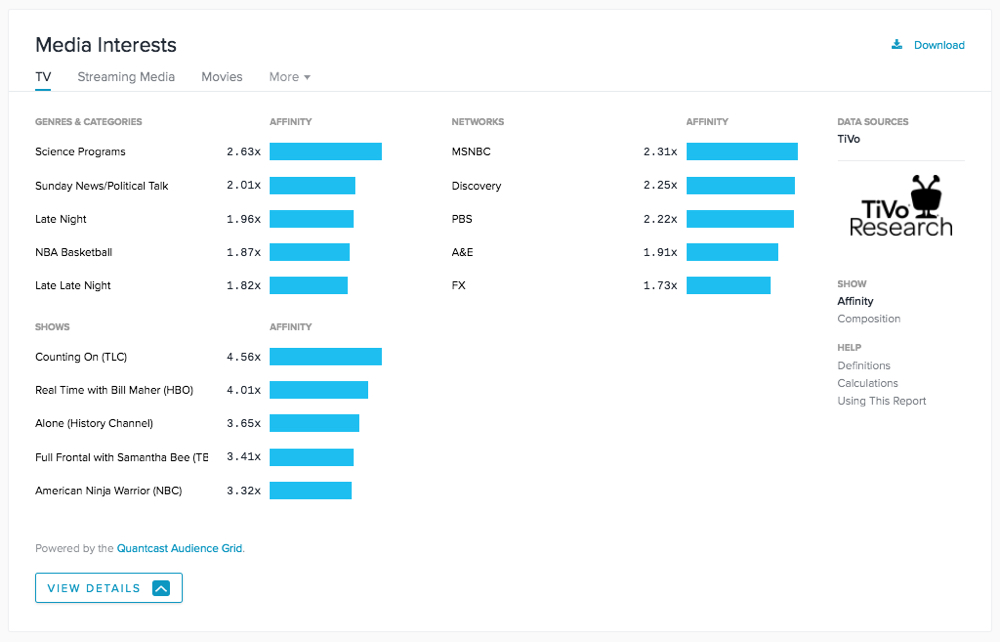1000x642 pixels.
Task: Click the Science Programs affinity bar
Action: pos(326,151)
